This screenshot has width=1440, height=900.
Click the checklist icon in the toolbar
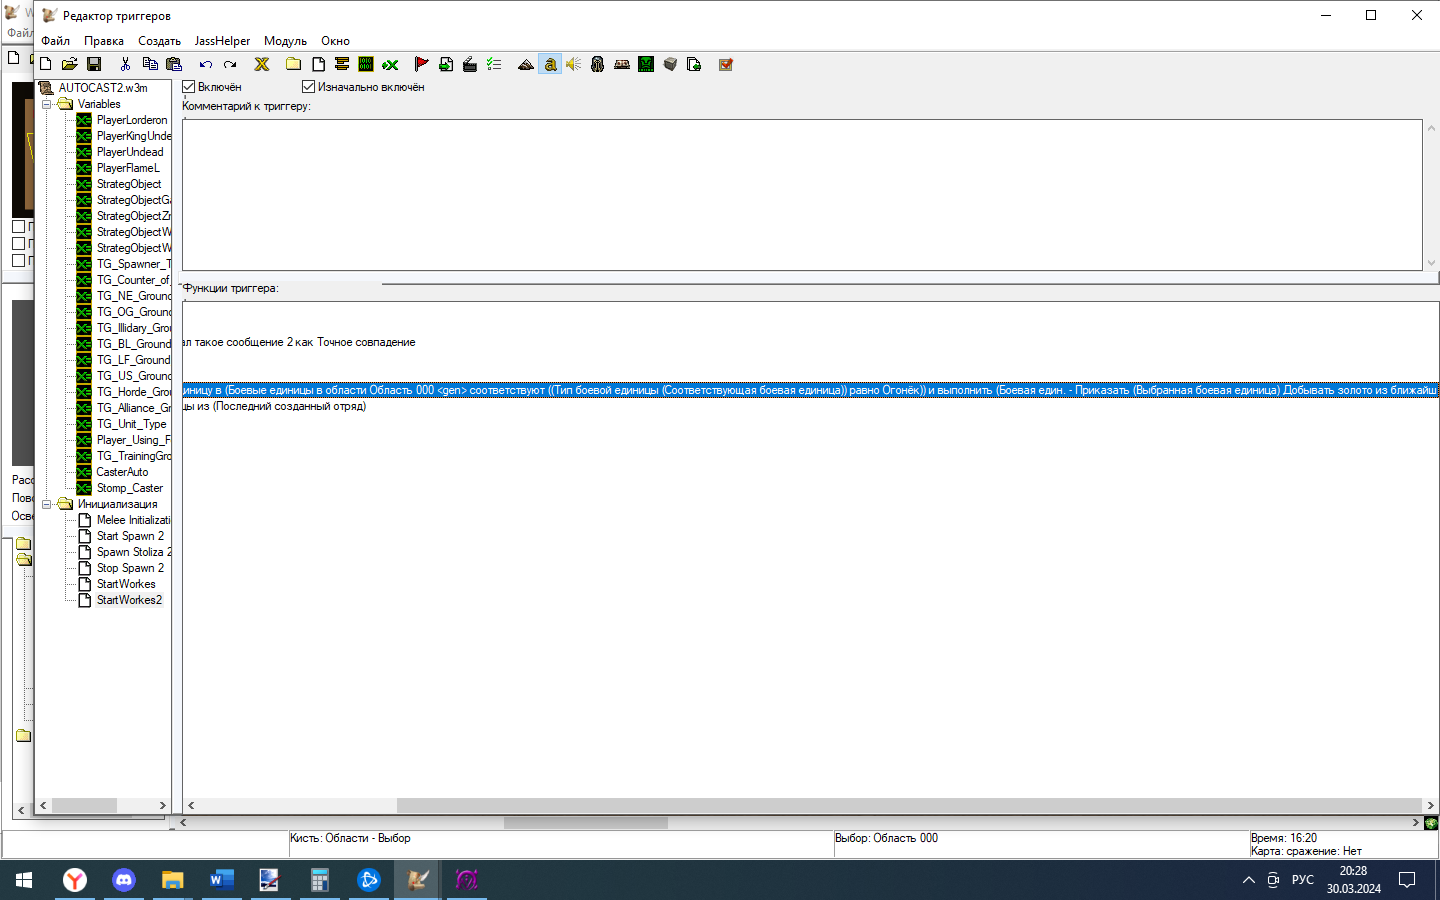[x=494, y=64]
